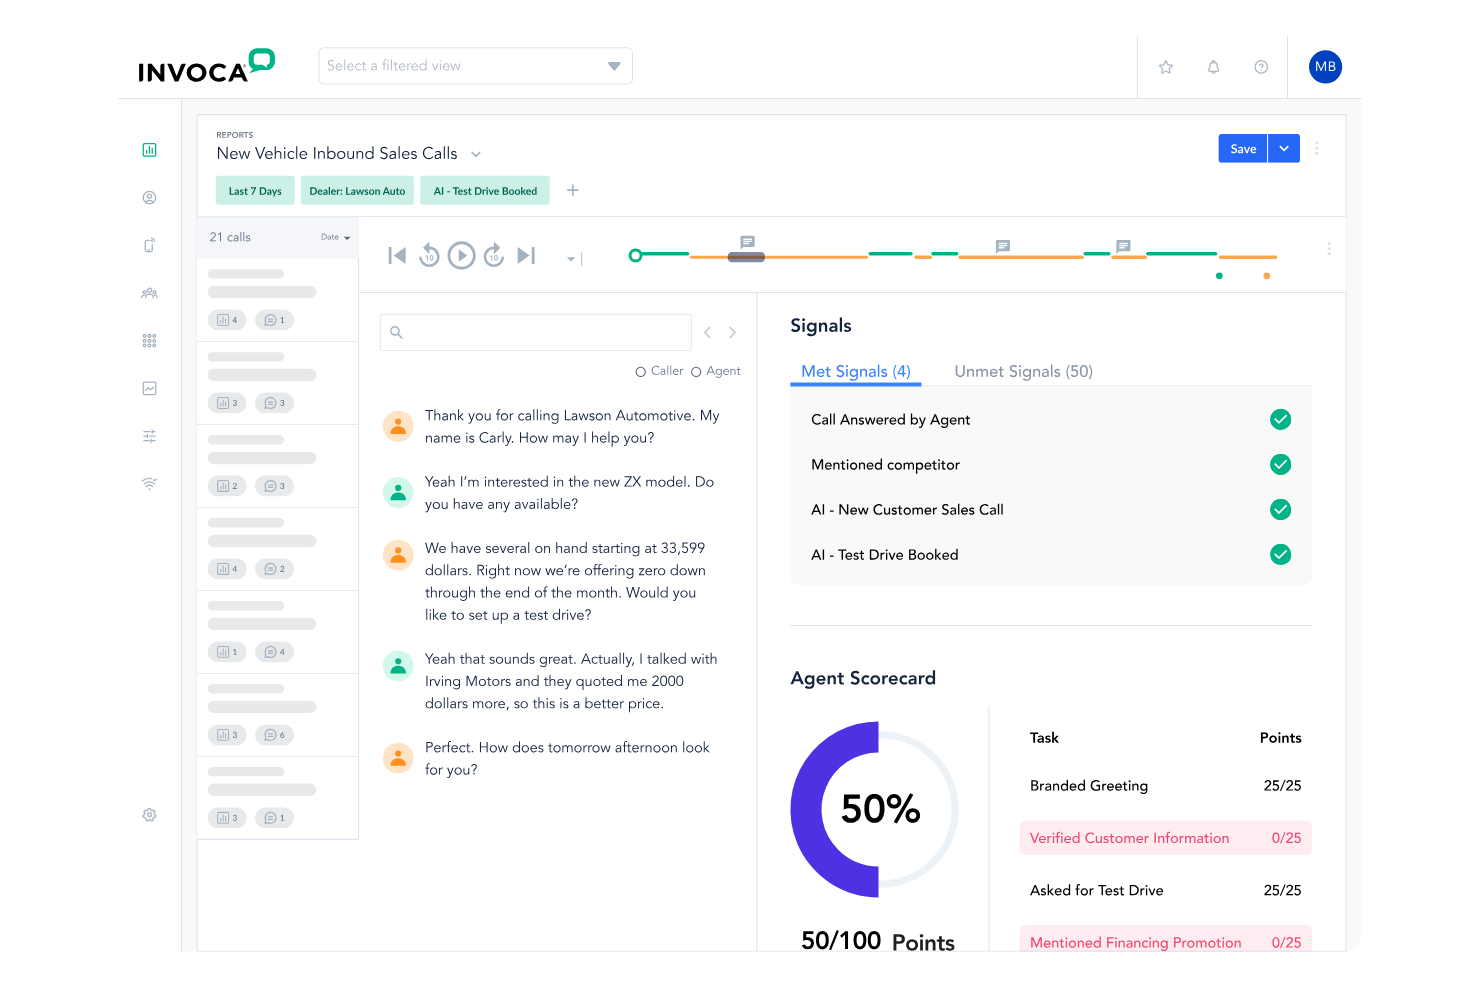Click check mark in AI - Test Drive Booked signal row
This screenshot has height=987, width=1480.
coord(1280,555)
